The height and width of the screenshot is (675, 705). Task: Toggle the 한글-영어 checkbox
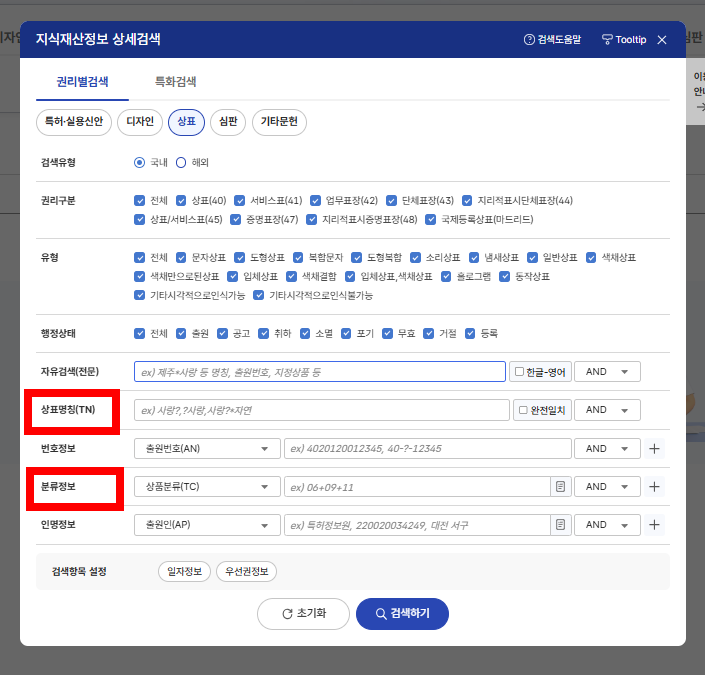(x=519, y=372)
